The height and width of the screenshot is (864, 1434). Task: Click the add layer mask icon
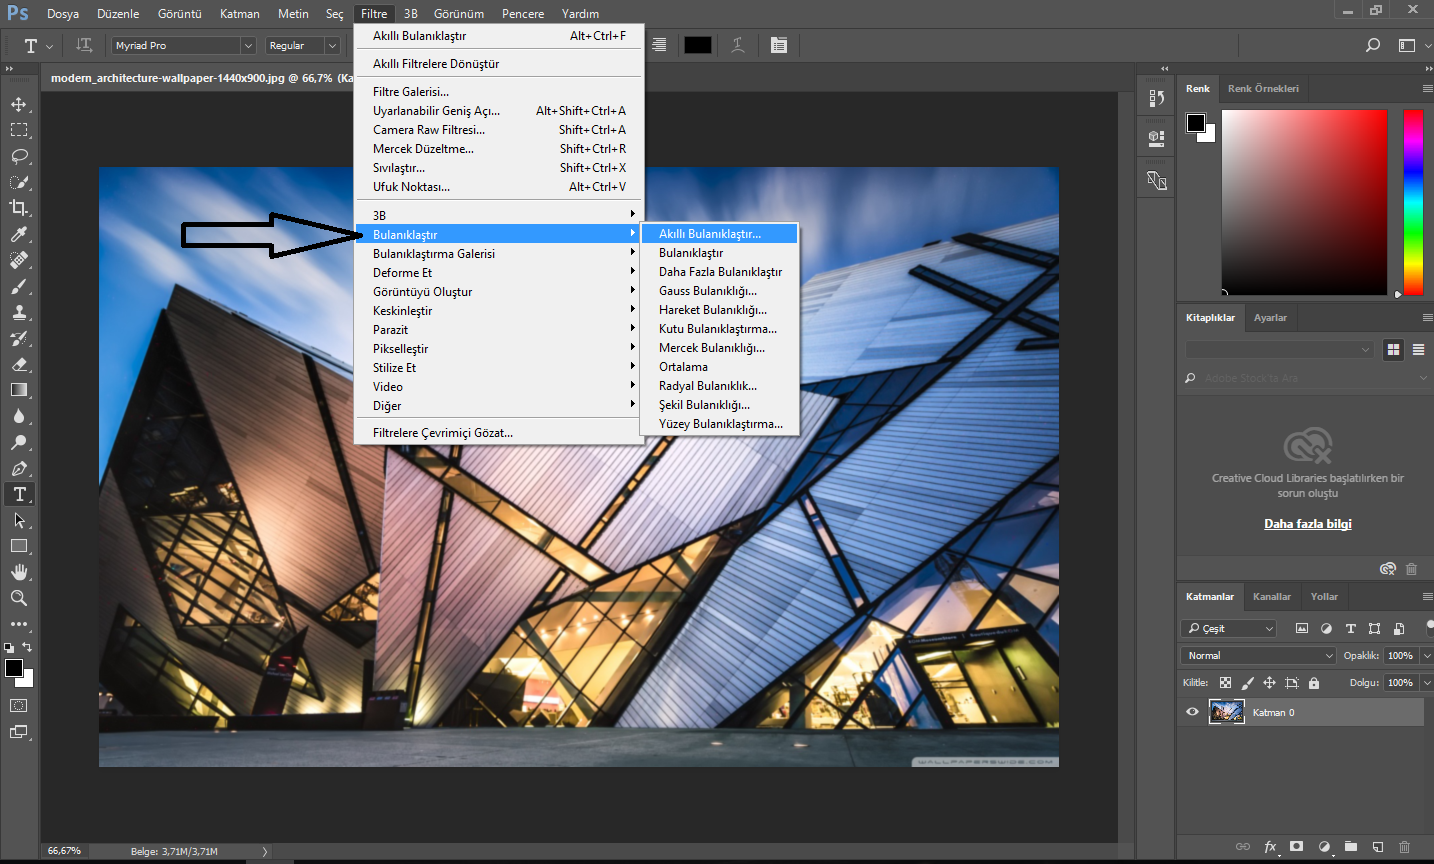click(x=1297, y=846)
